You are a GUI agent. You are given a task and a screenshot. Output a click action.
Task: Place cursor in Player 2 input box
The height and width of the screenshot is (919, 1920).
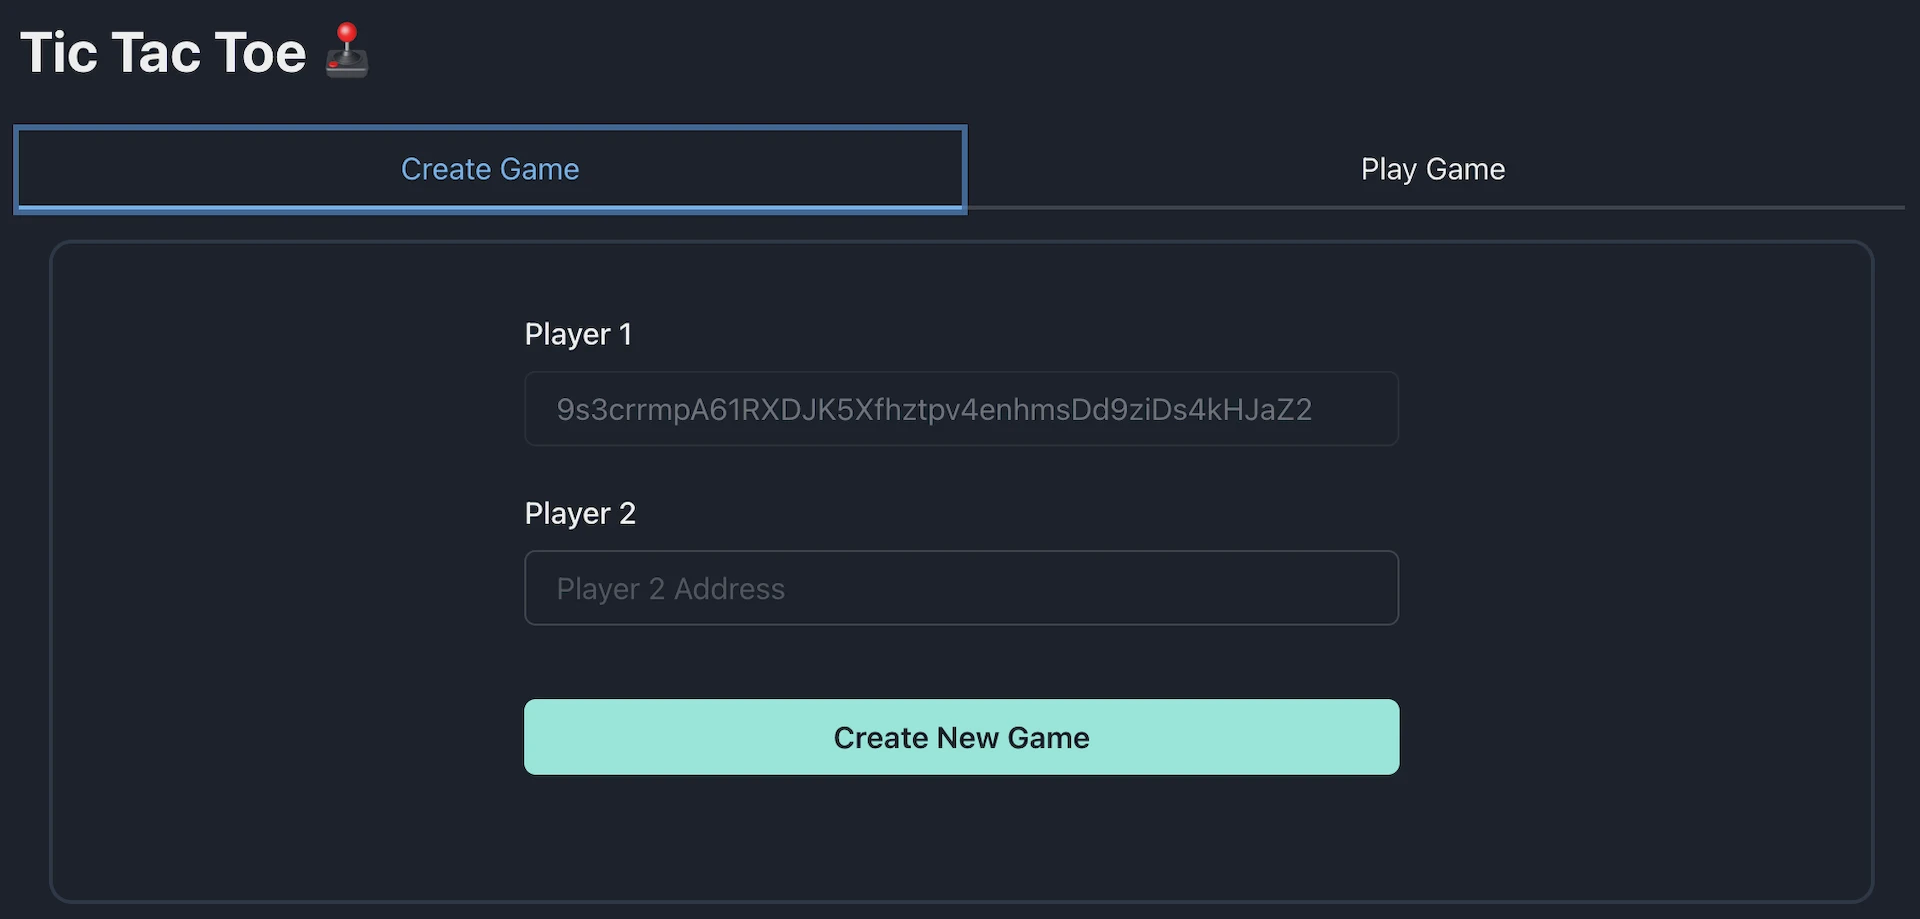point(961,588)
